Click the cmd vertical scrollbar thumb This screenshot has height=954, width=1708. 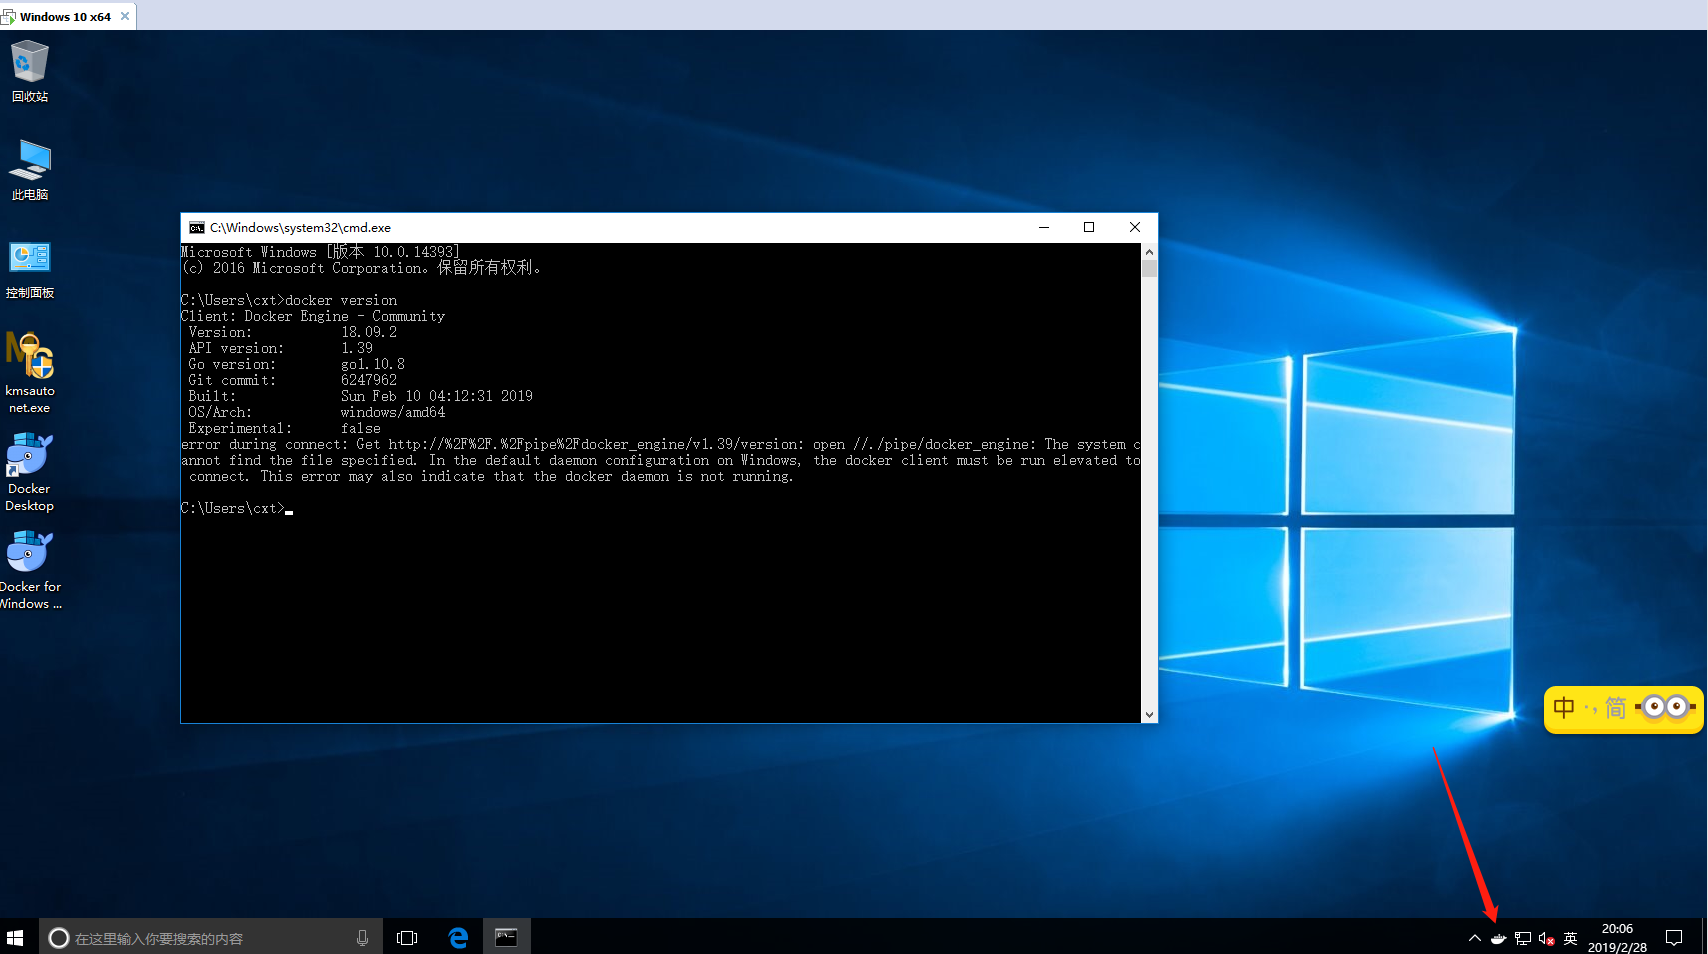(1149, 268)
